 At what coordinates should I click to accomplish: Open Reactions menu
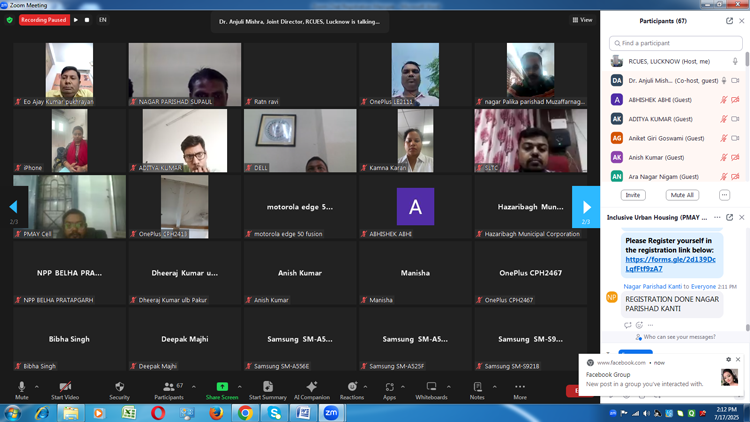pyautogui.click(x=352, y=390)
